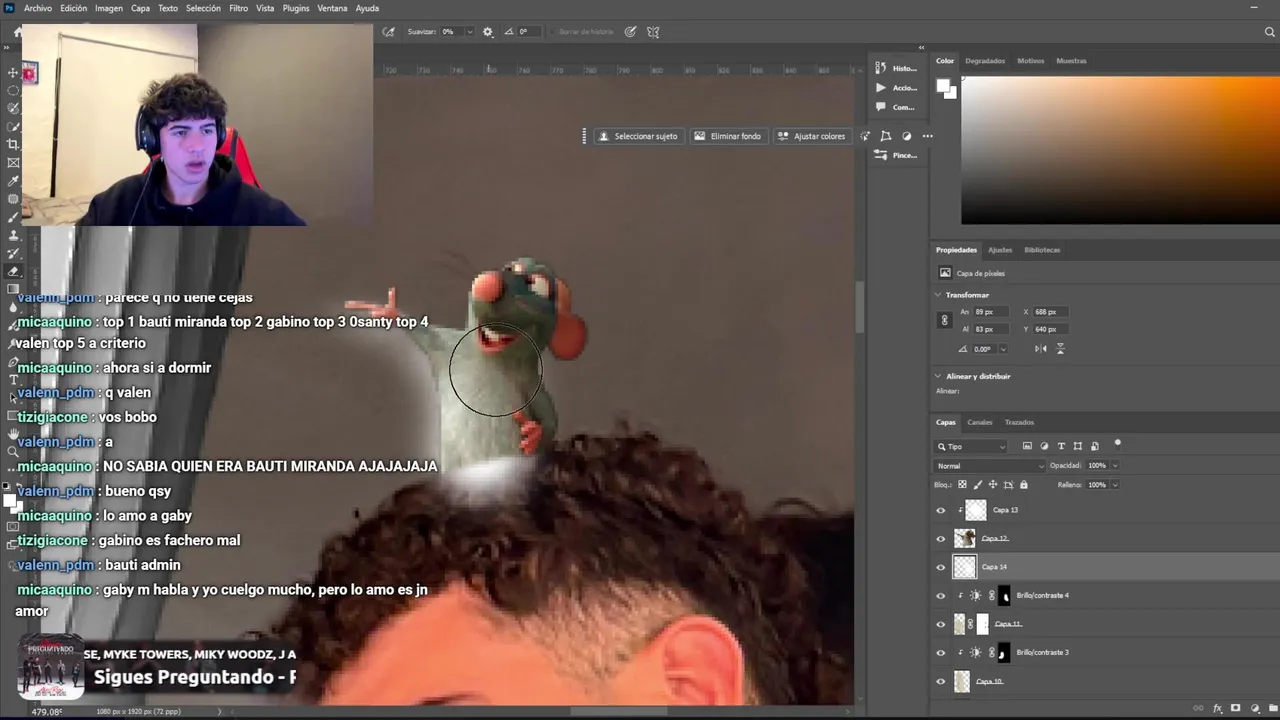Toggle visibility of Capa 12 layer

coord(940,539)
